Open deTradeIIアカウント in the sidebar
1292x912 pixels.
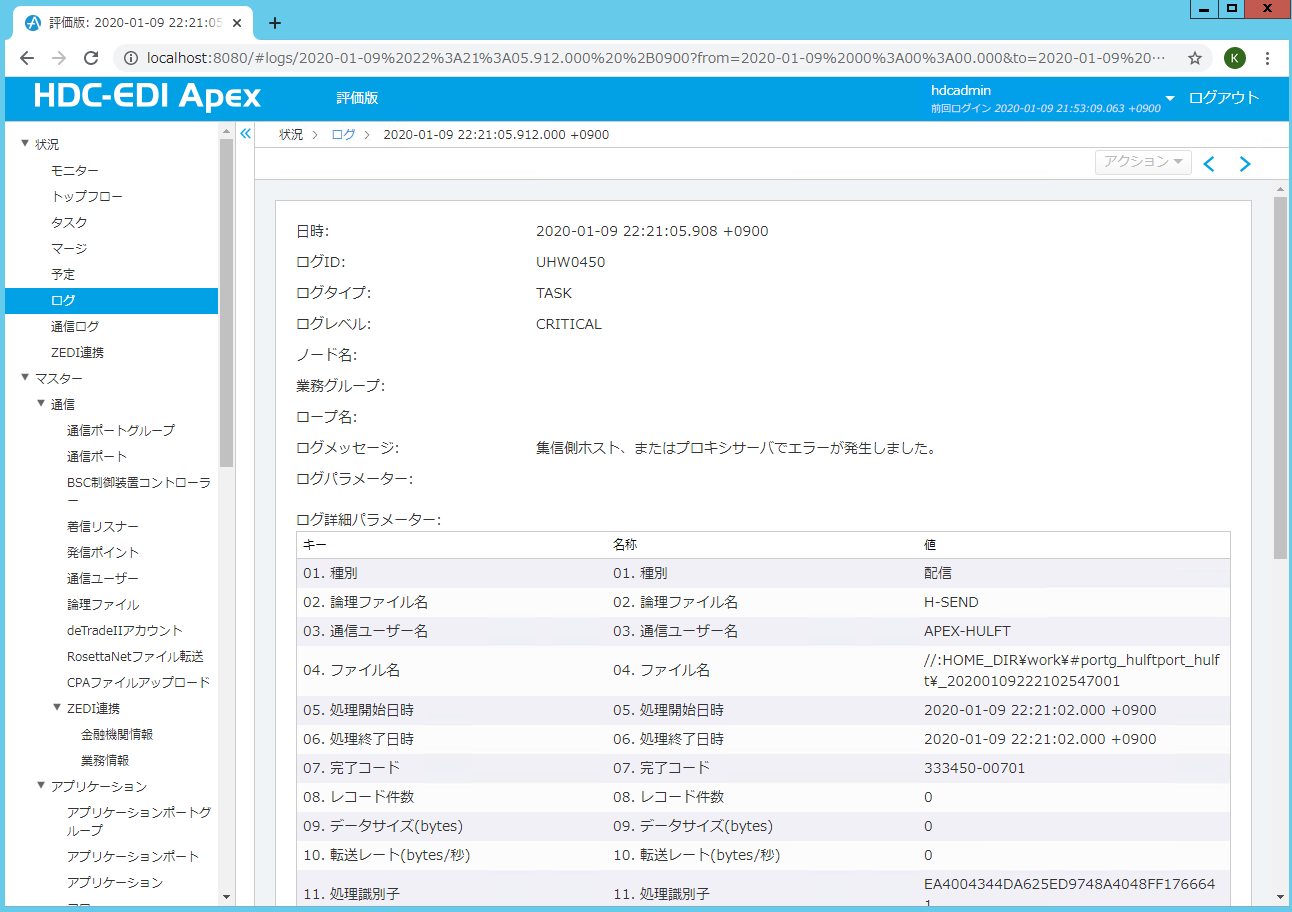pyautogui.click(x=125, y=630)
